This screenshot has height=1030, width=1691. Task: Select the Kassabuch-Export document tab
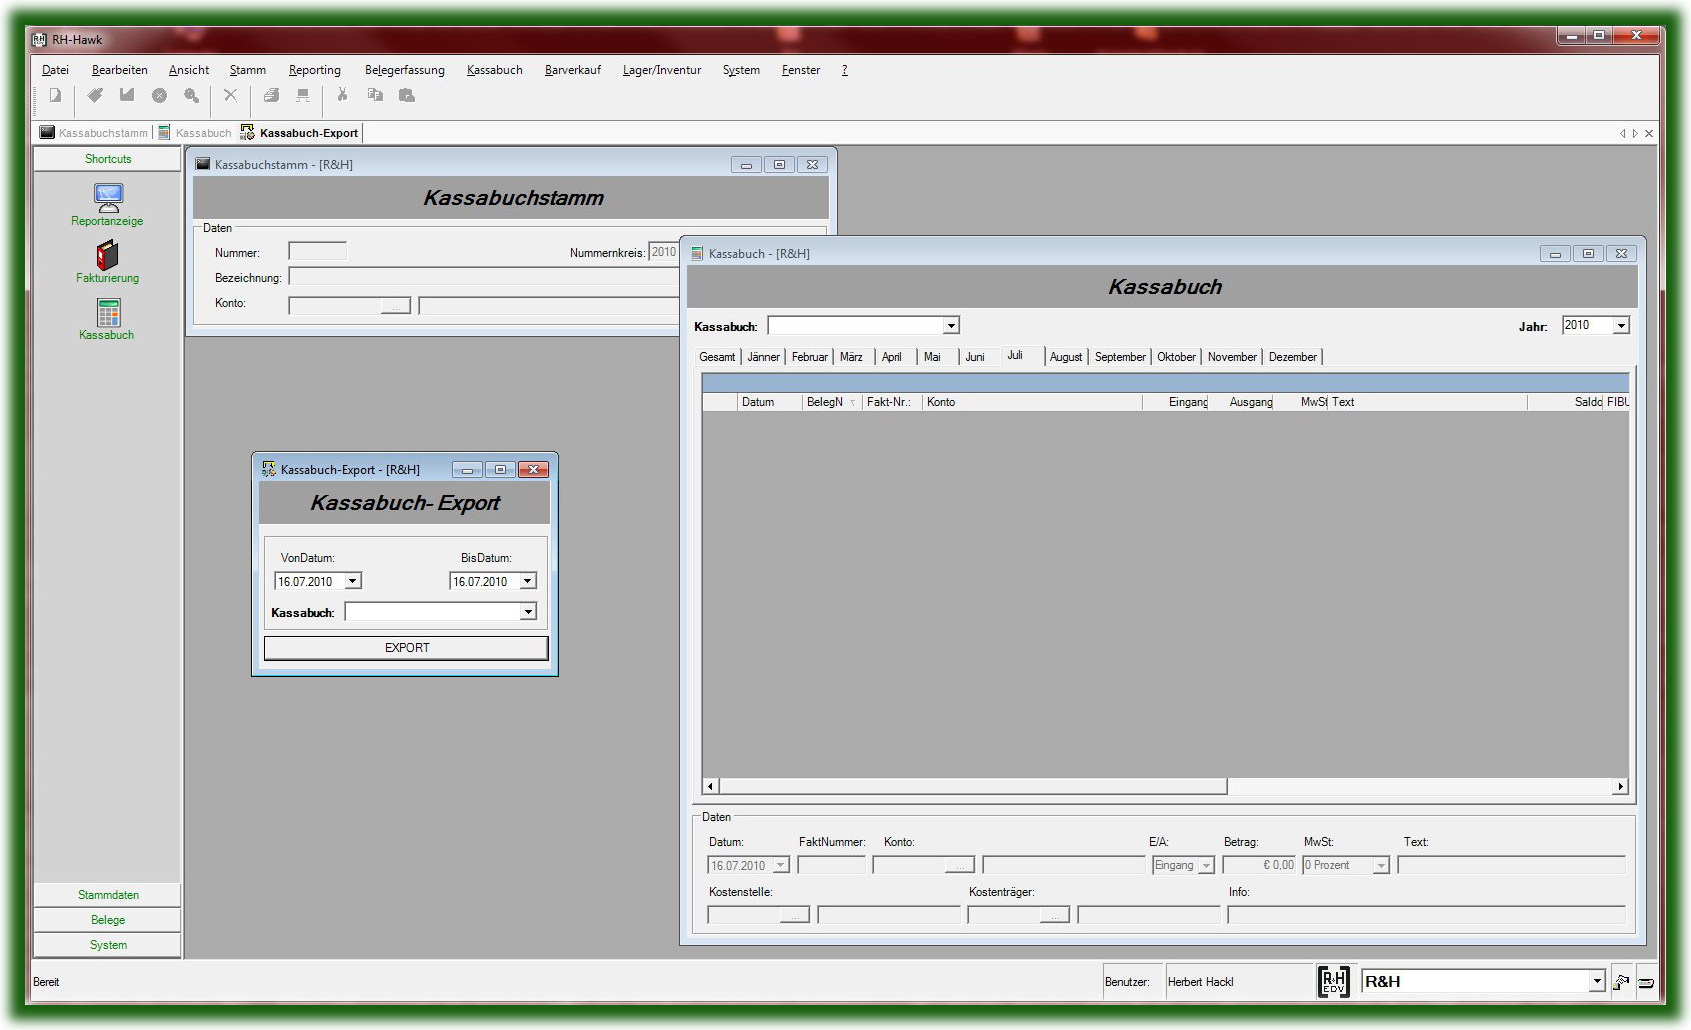pos(299,133)
